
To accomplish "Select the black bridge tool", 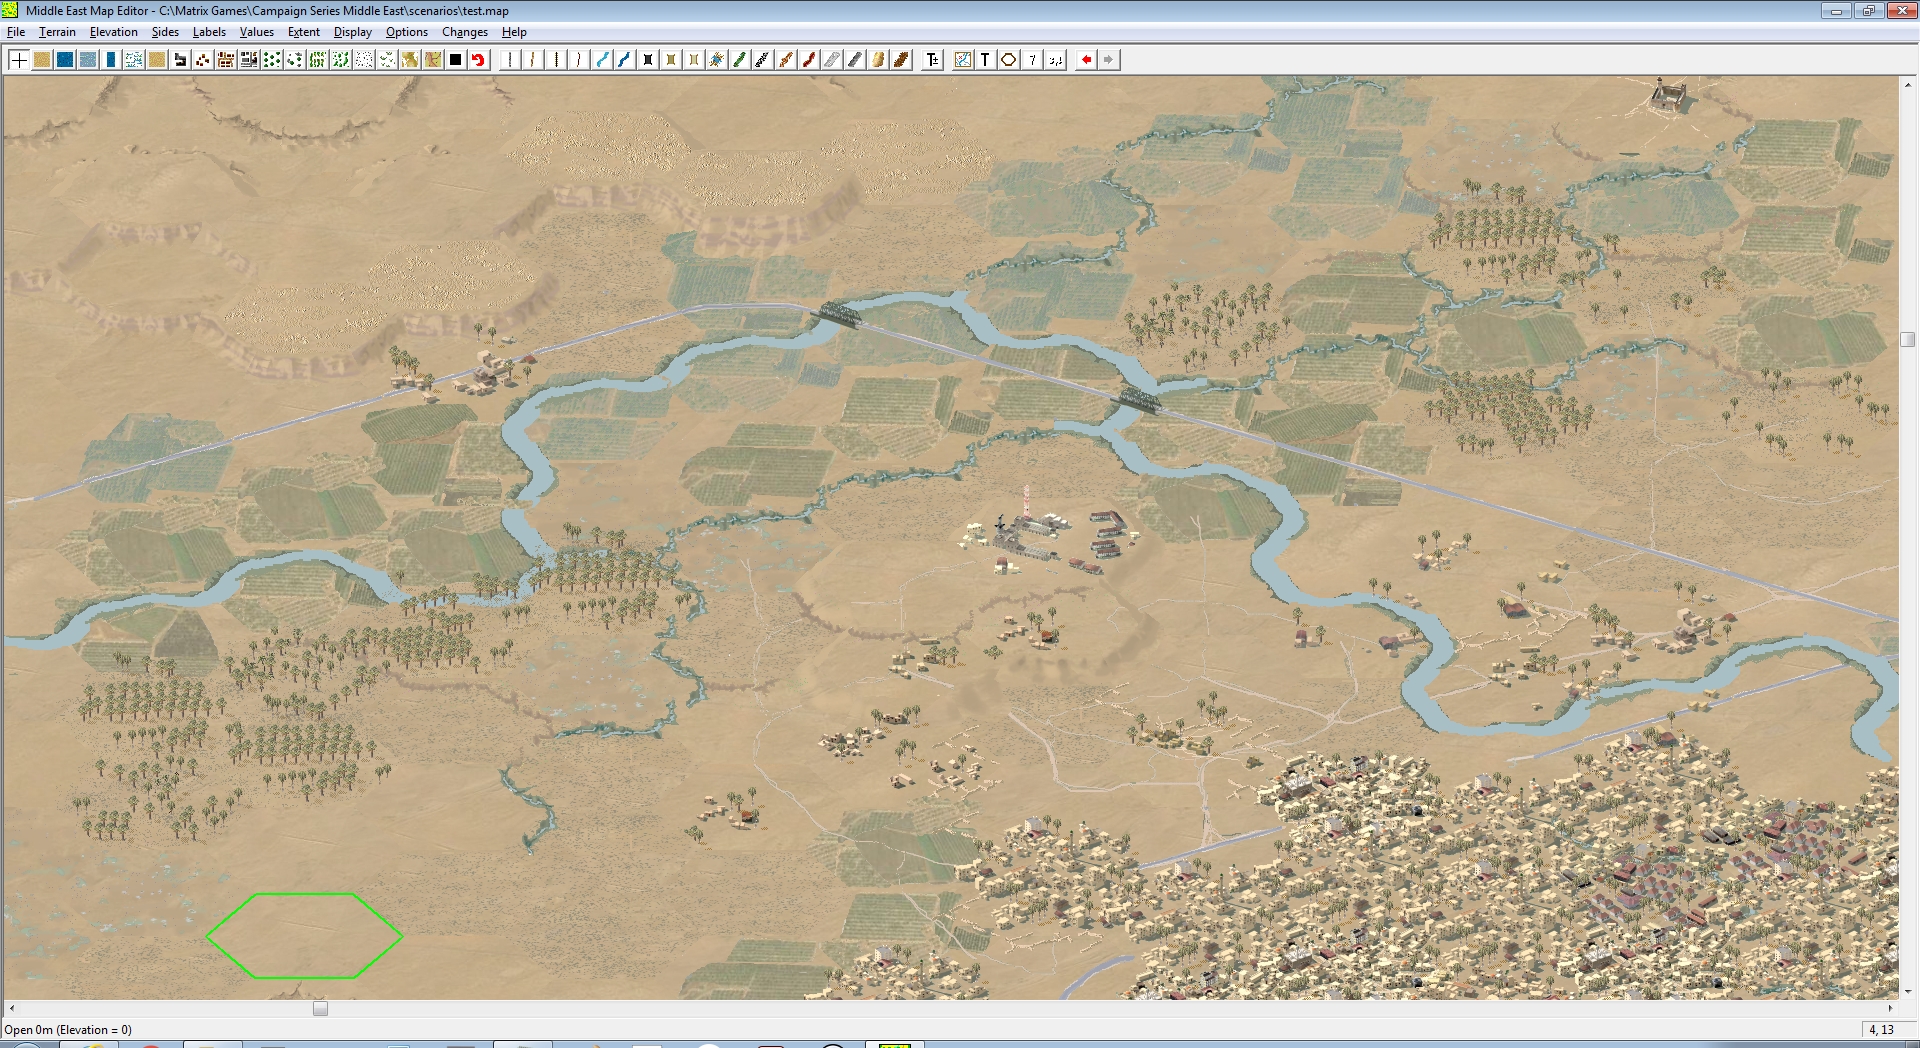I will pos(648,60).
